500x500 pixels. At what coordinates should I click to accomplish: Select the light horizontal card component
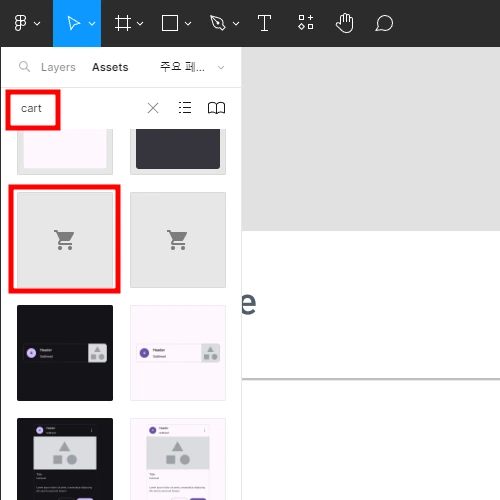tap(178, 353)
